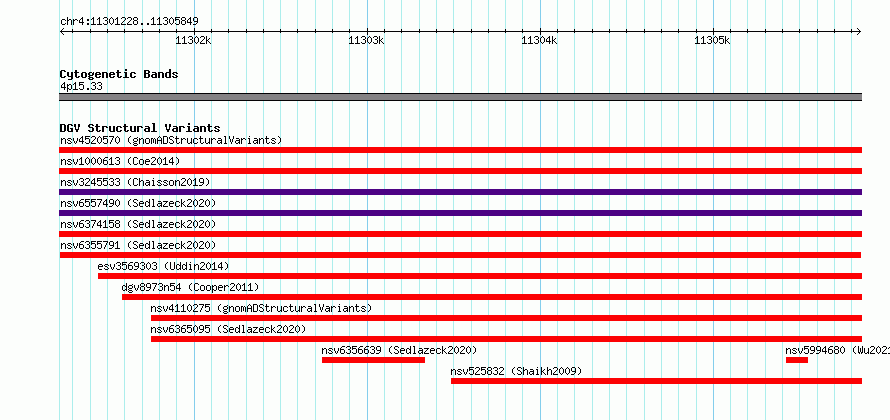This screenshot has height=420, width=890.
Task: Click the 11303k ruler mark
Action: (x=367, y=40)
